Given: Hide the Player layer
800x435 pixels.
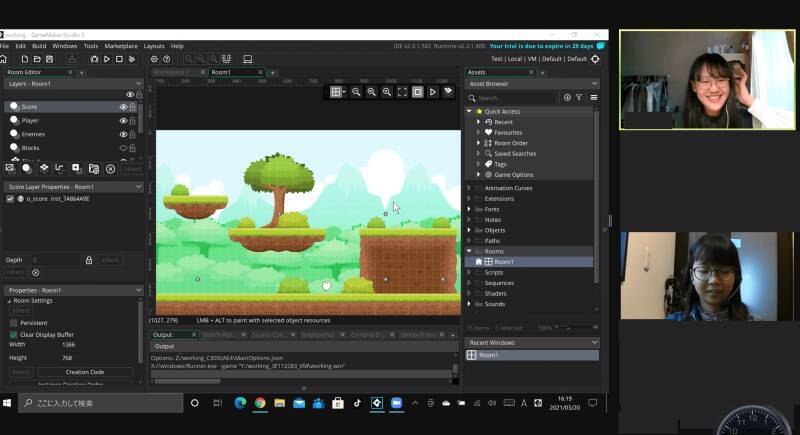Looking at the screenshot, I should tap(123, 121).
